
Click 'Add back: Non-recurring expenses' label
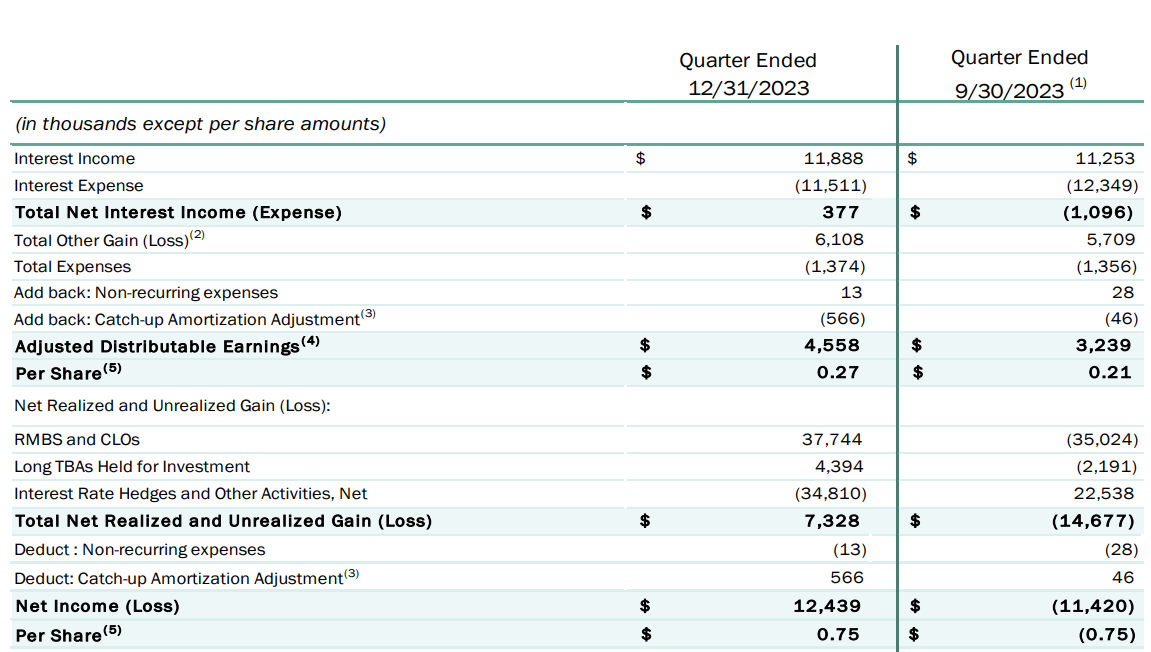click(x=146, y=293)
